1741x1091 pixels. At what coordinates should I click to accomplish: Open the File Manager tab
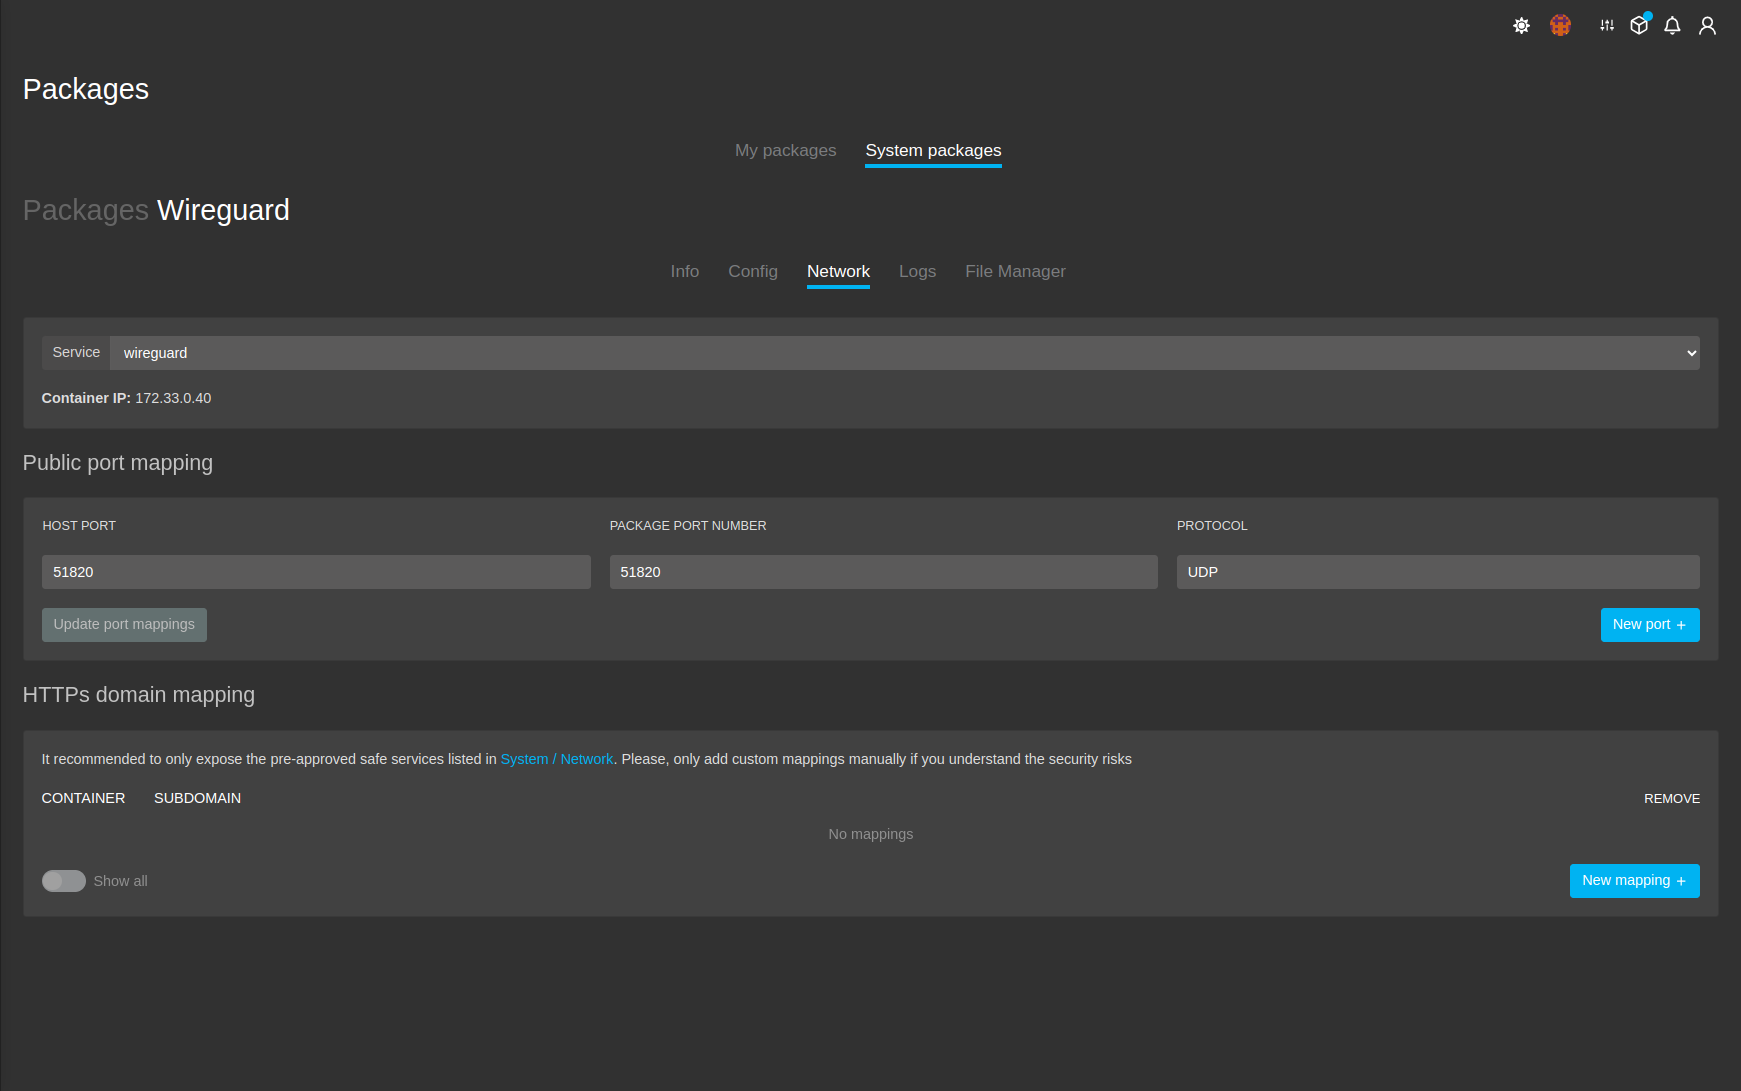(1015, 271)
